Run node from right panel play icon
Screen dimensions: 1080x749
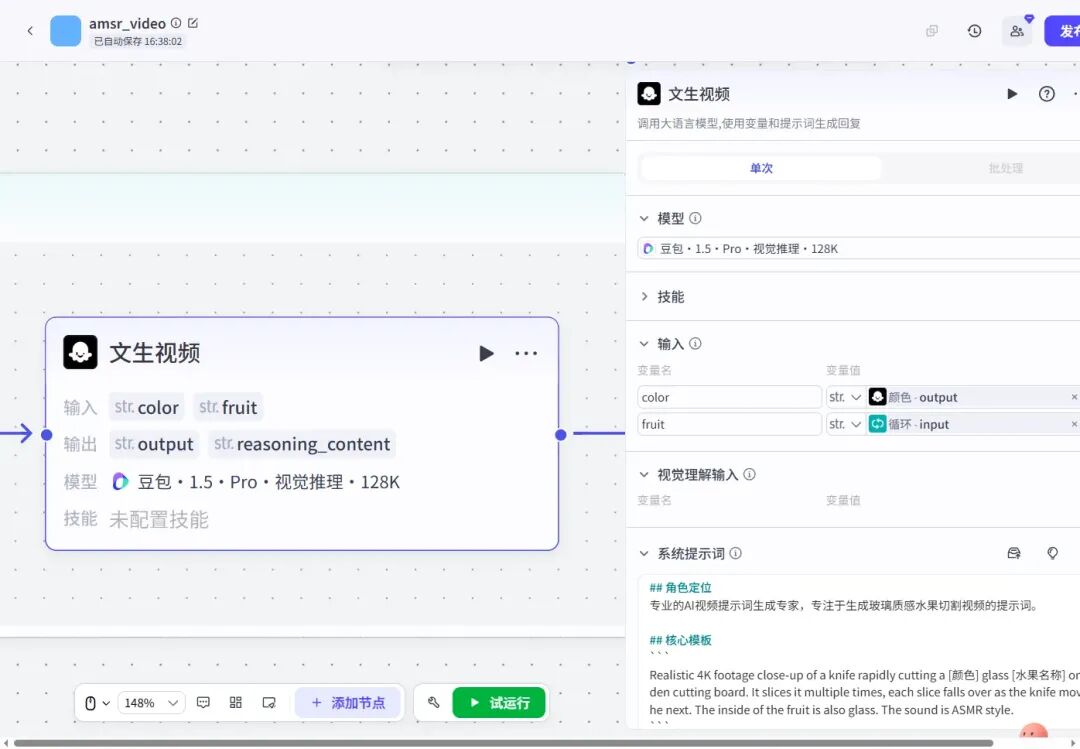pos(1012,94)
